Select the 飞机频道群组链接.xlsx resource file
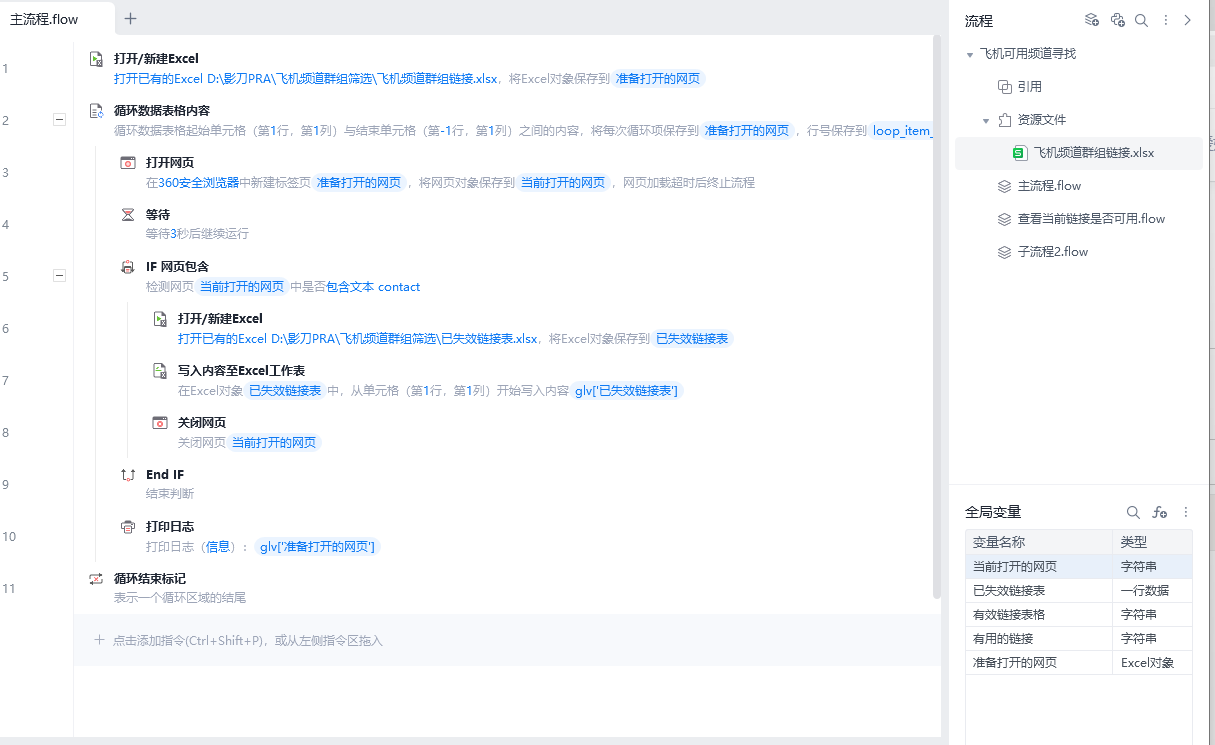 [1093, 153]
